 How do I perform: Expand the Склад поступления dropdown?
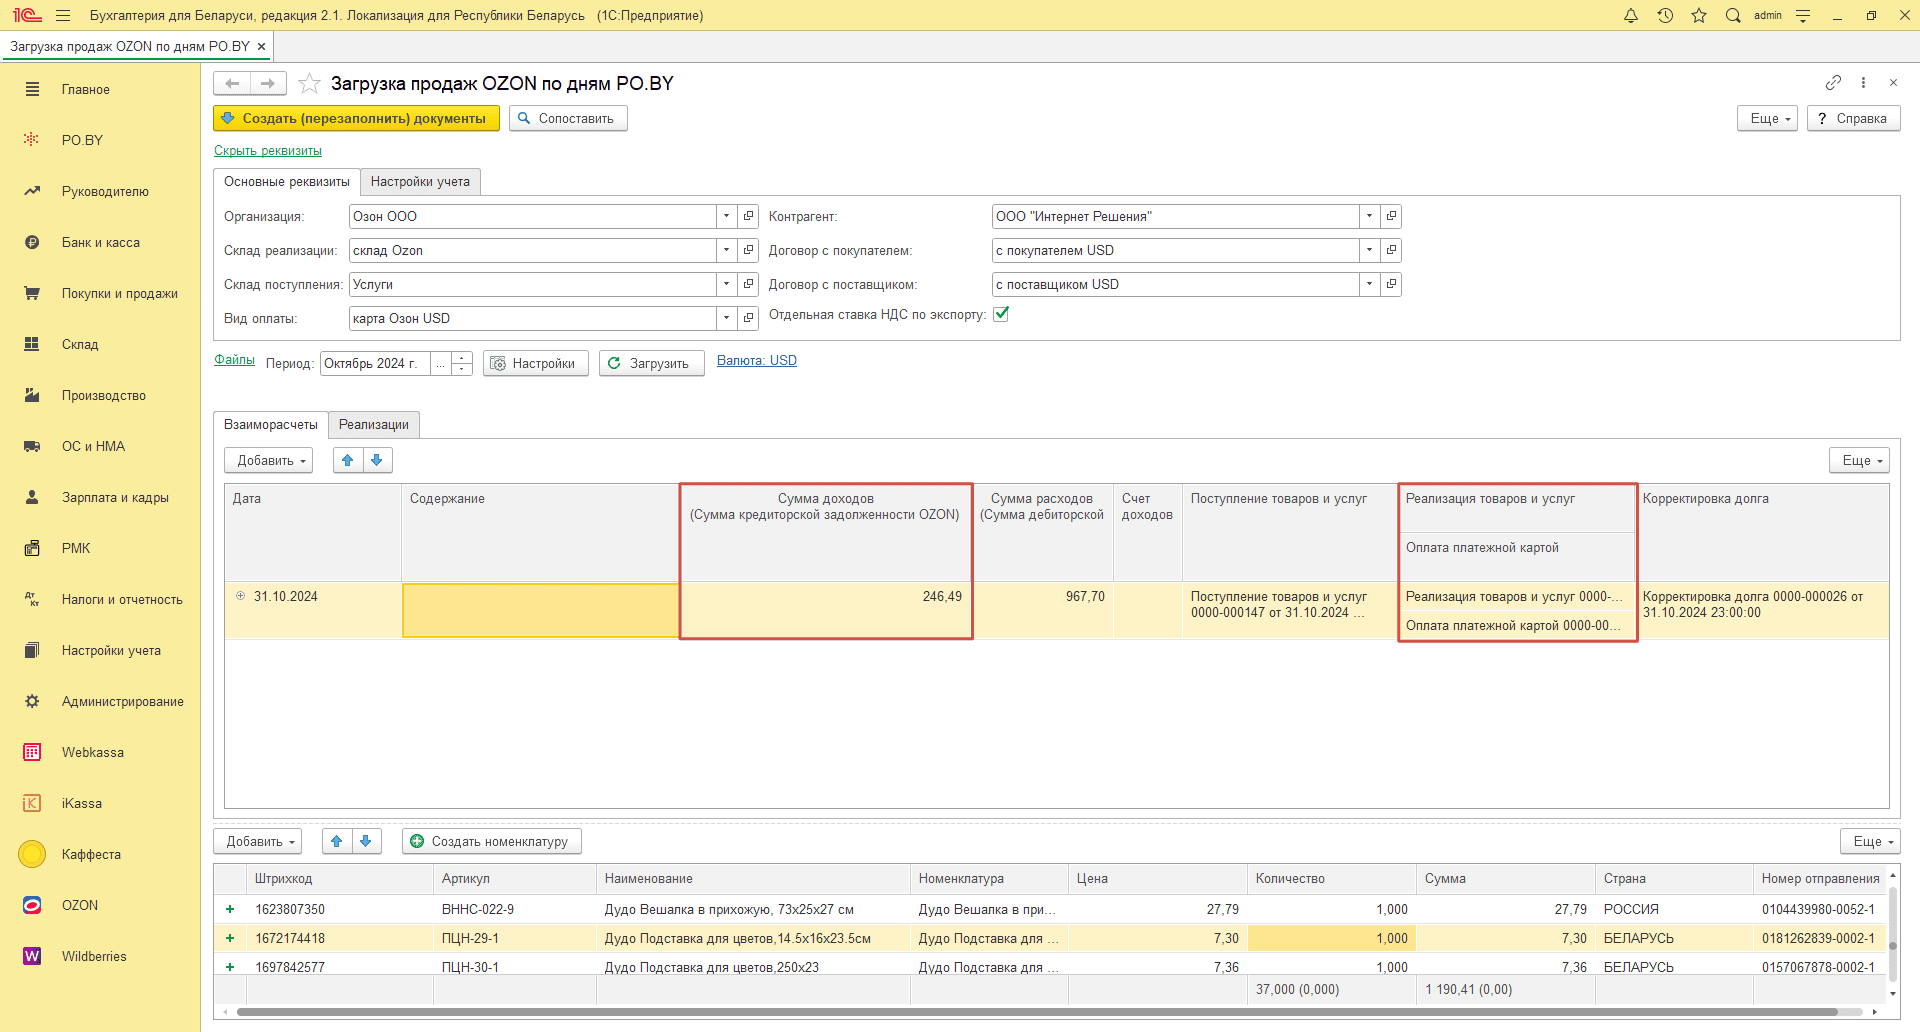(726, 284)
